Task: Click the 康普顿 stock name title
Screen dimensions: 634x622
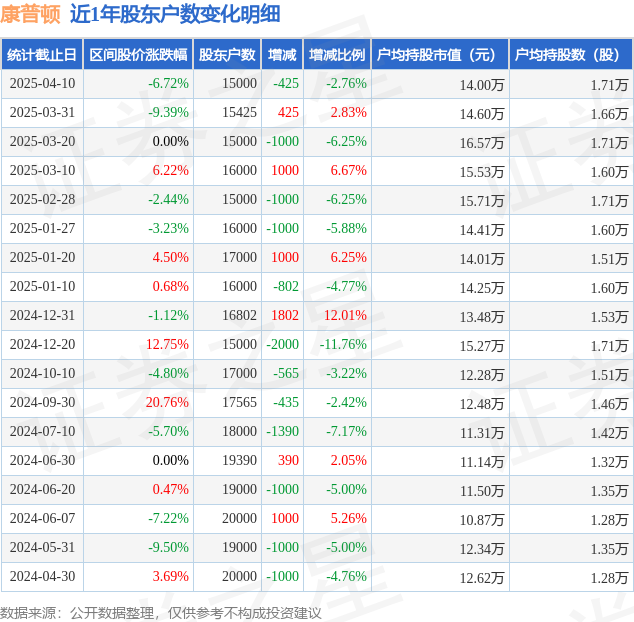Action: click(x=30, y=14)
